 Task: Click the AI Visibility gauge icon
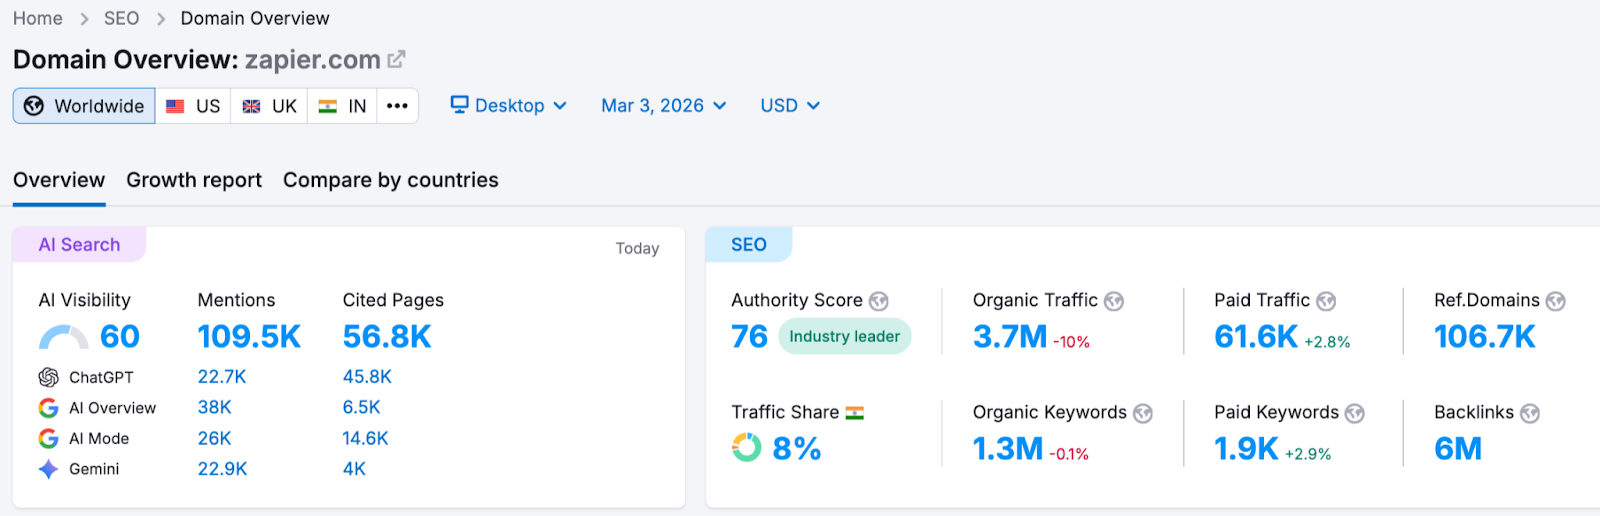(64, 337)
